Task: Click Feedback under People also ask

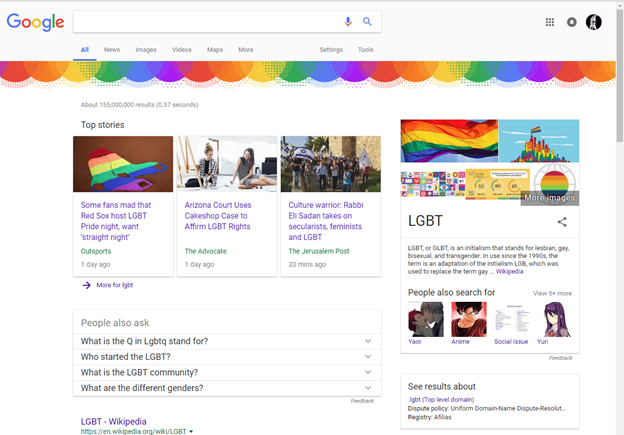Action: click(362, 401)
